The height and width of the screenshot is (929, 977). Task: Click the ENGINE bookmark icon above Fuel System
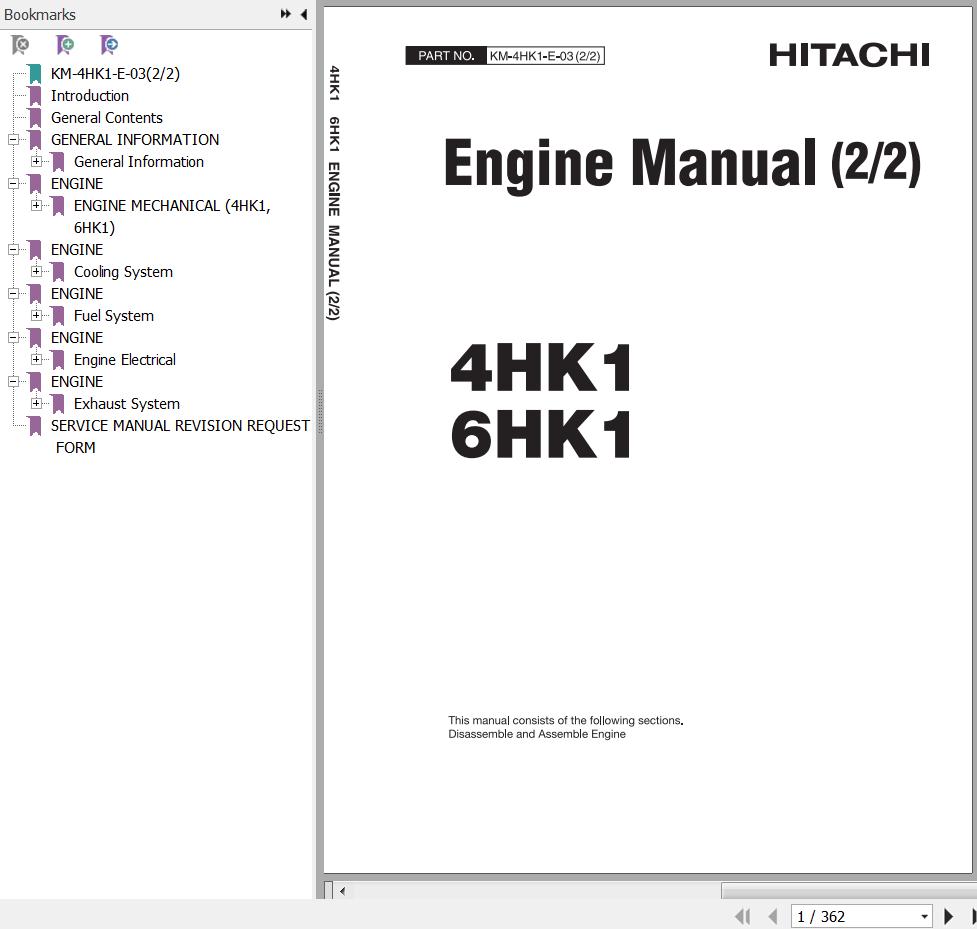(x=35, y=293)
